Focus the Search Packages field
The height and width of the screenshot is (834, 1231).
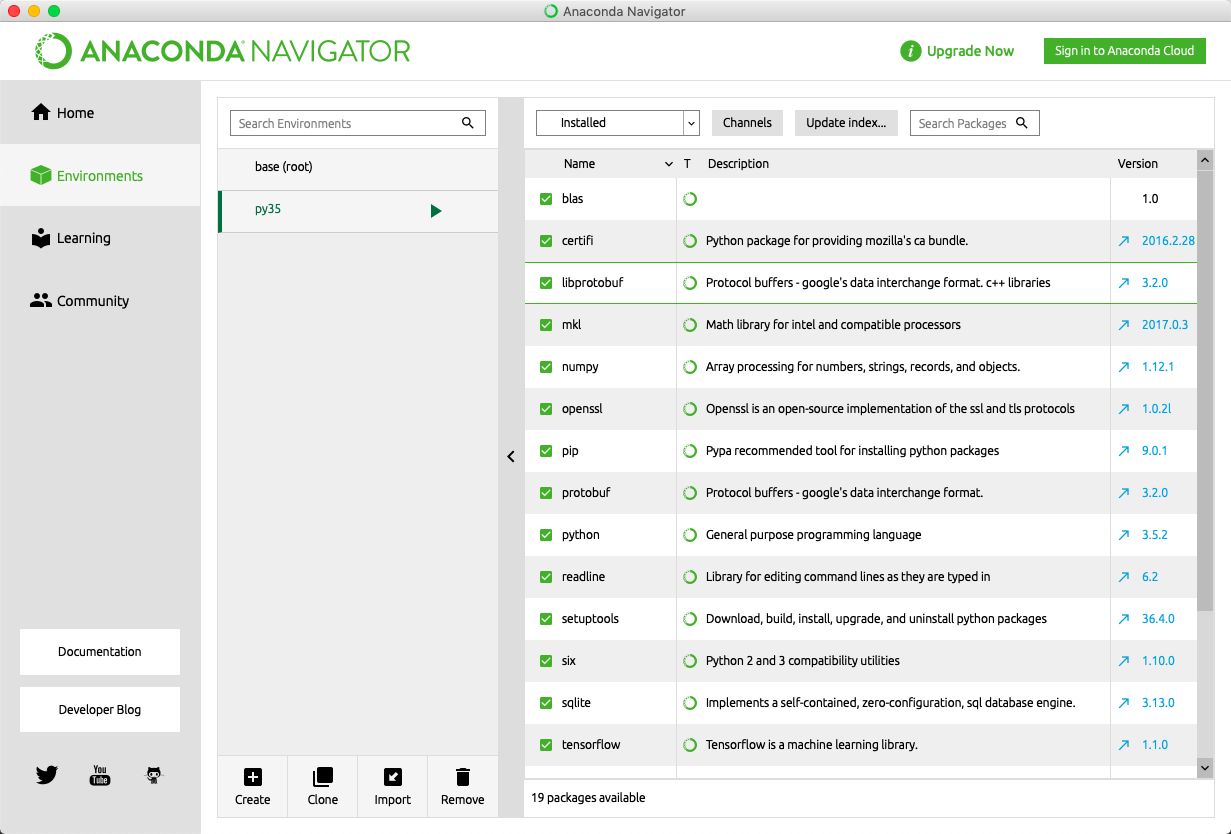point(975,123)
